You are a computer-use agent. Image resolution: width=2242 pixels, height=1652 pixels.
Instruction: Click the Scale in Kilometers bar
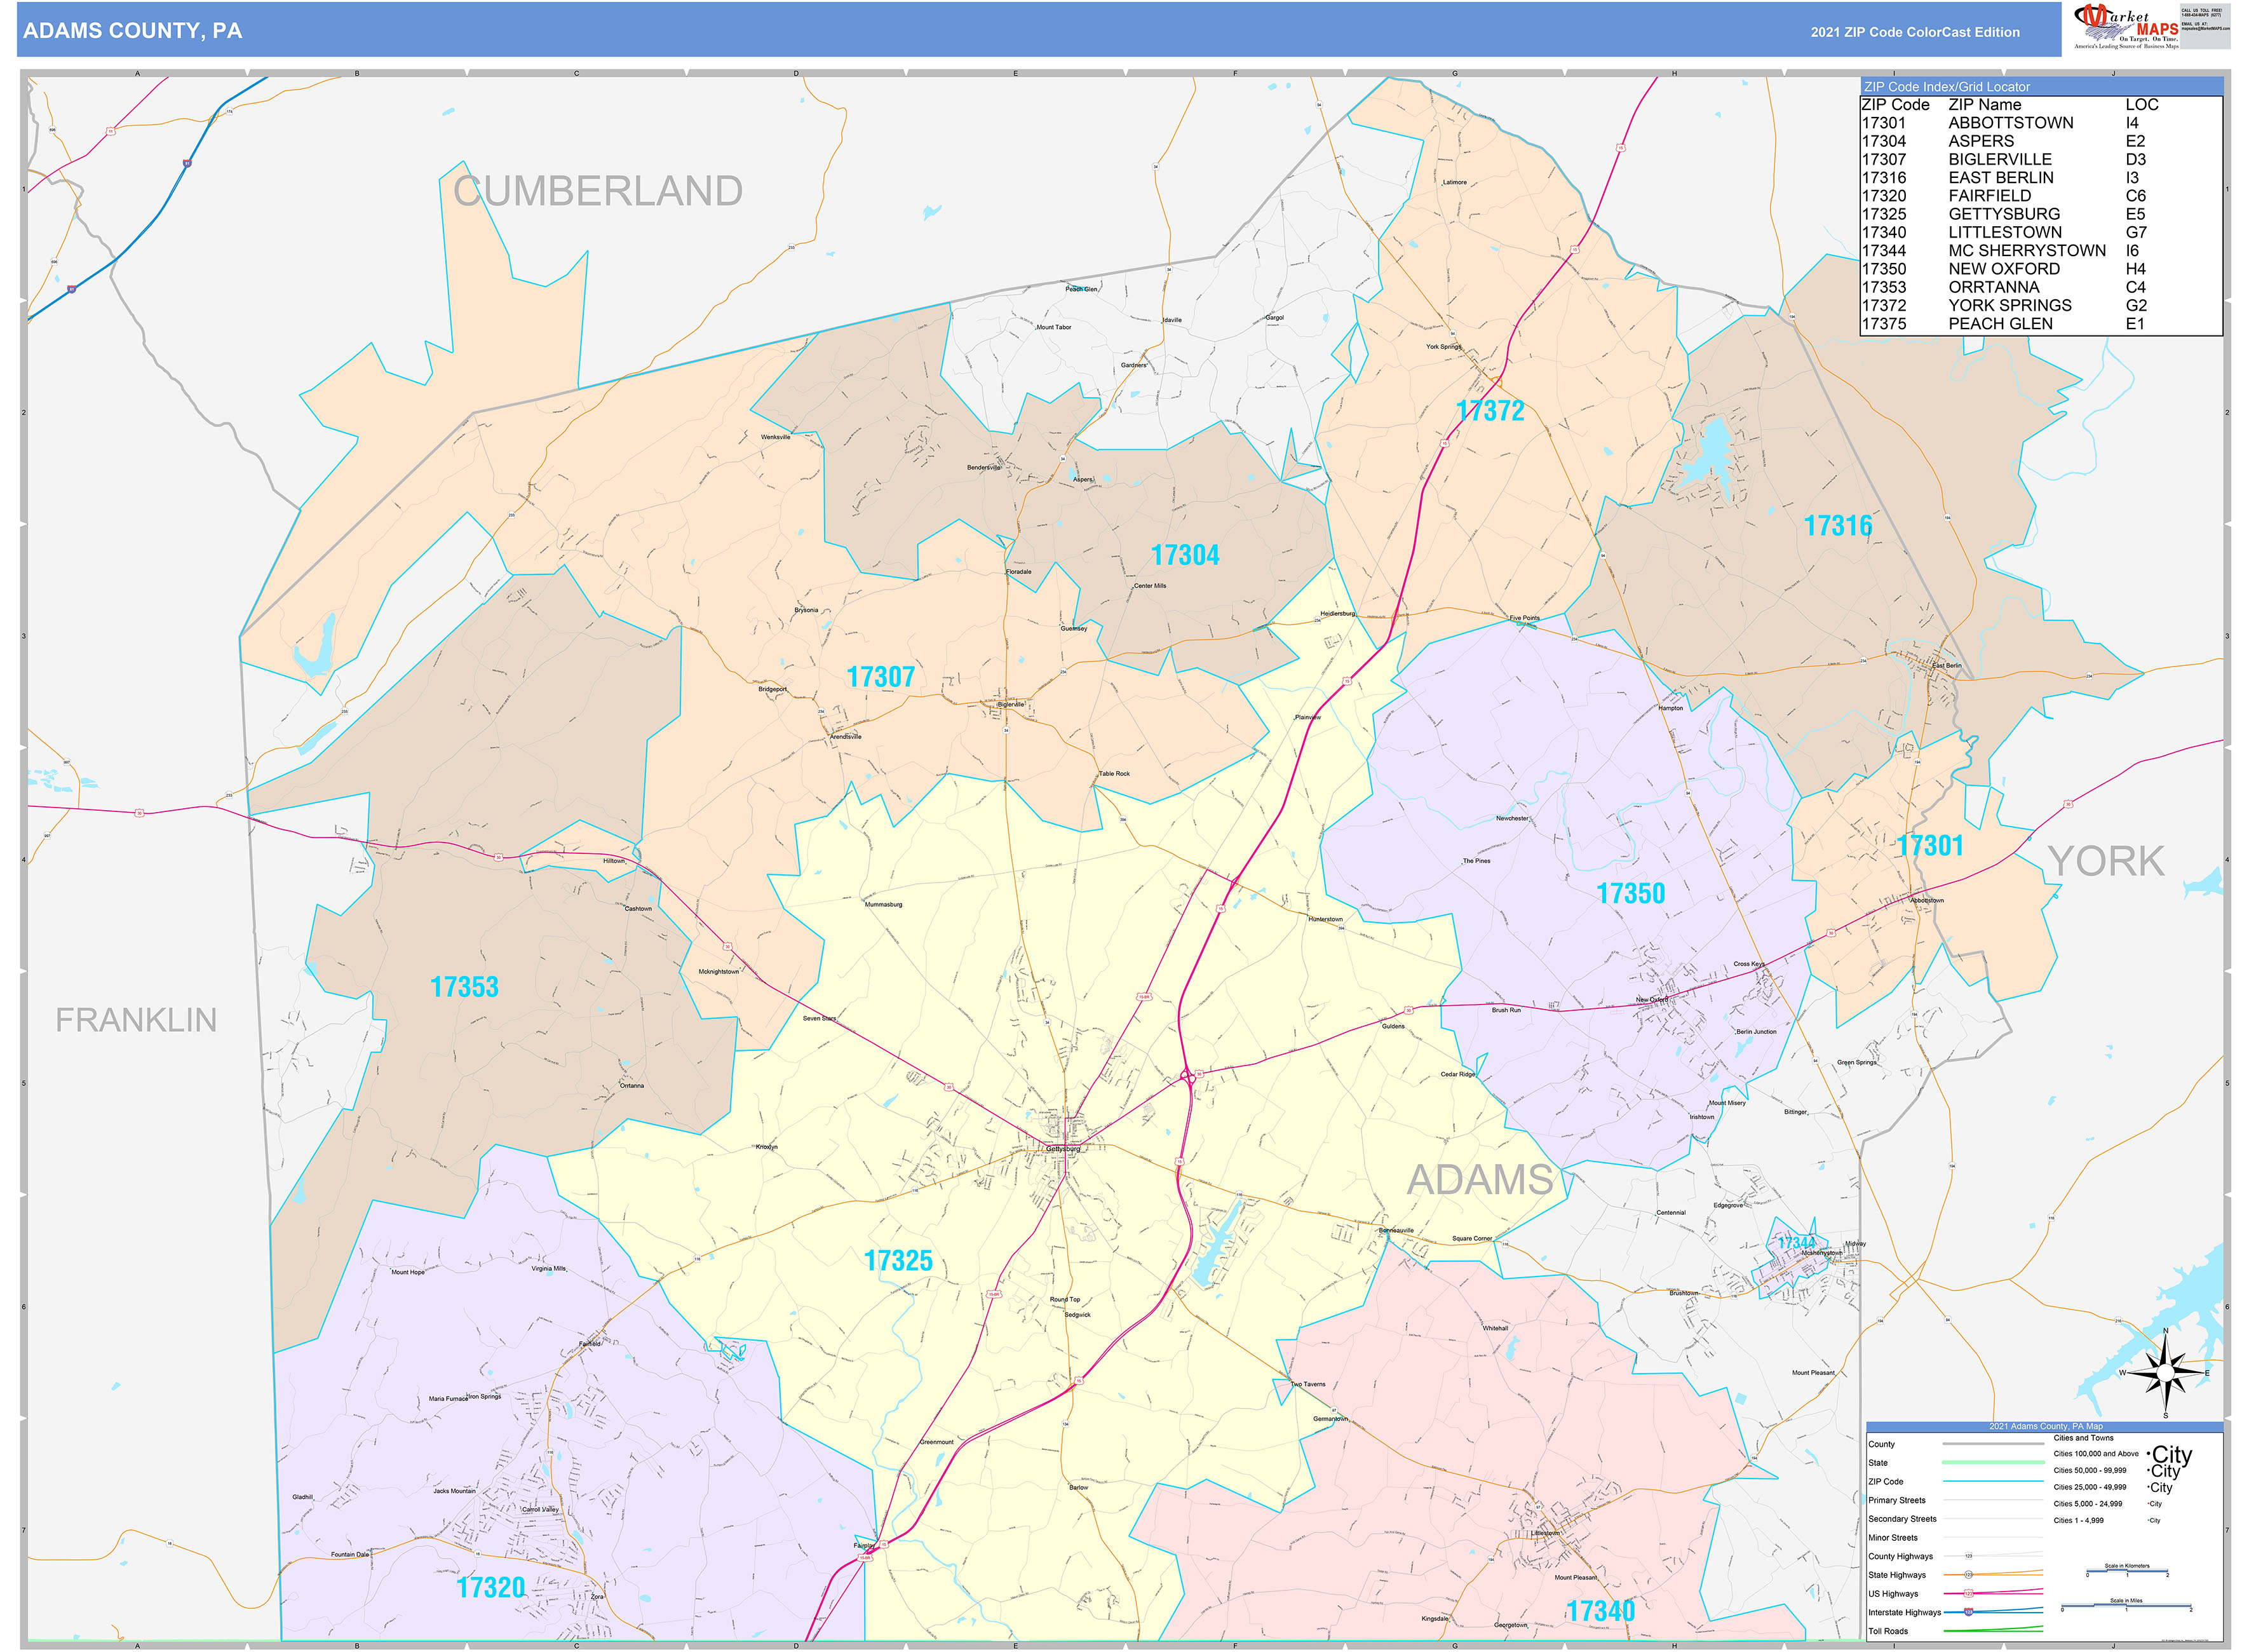tap(2127, 1570)
